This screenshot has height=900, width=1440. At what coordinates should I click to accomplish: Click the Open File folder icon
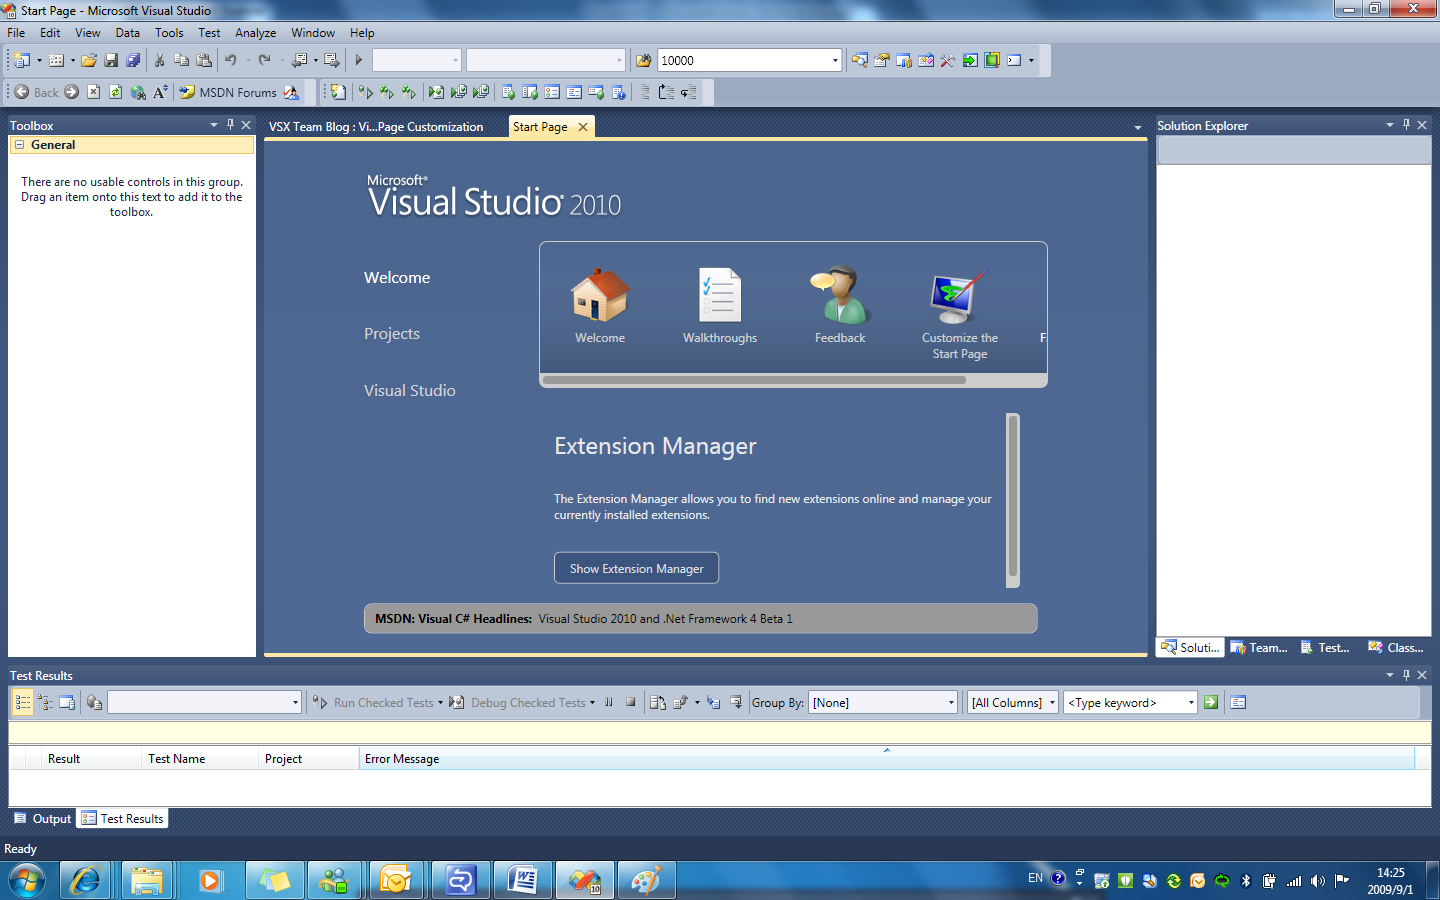tap(89, 60)
